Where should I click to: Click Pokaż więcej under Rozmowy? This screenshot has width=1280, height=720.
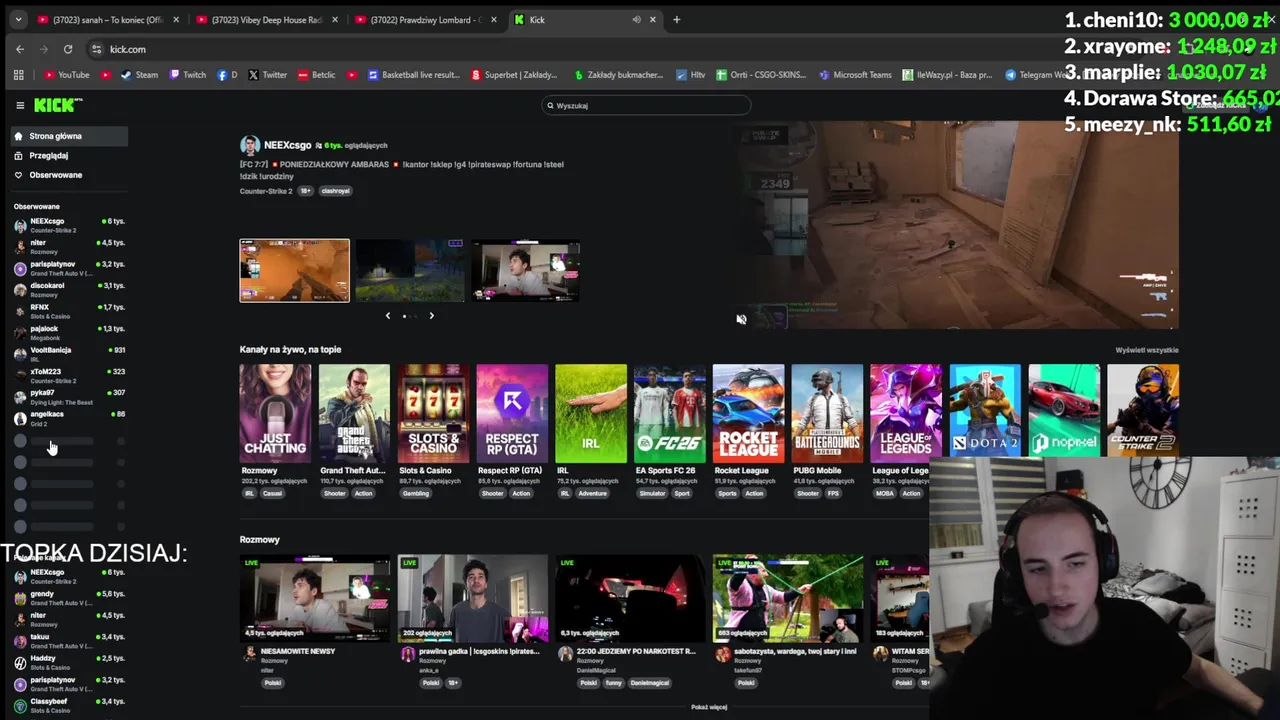709,707
